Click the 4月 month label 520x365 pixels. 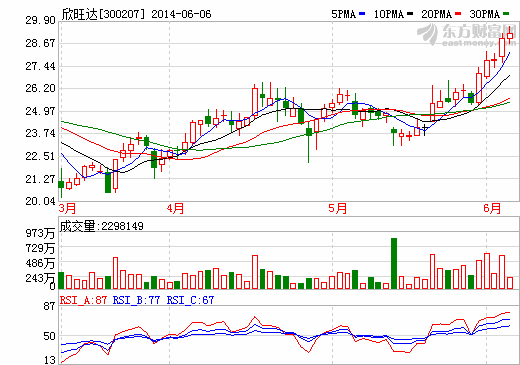tap(175, 208)
